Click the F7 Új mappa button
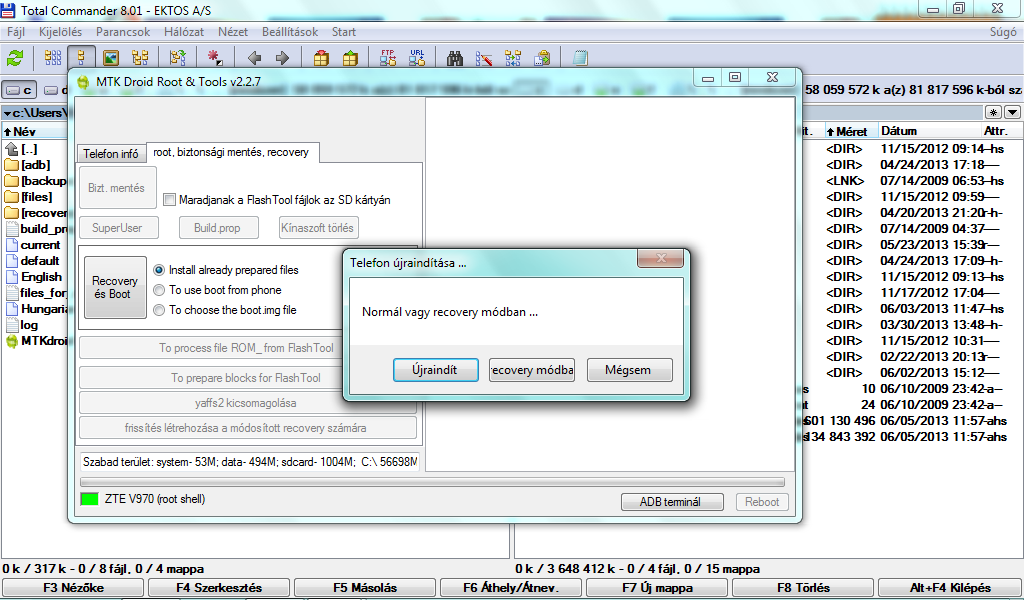Viewport: 1024px width, 600px height. [657, 588]
